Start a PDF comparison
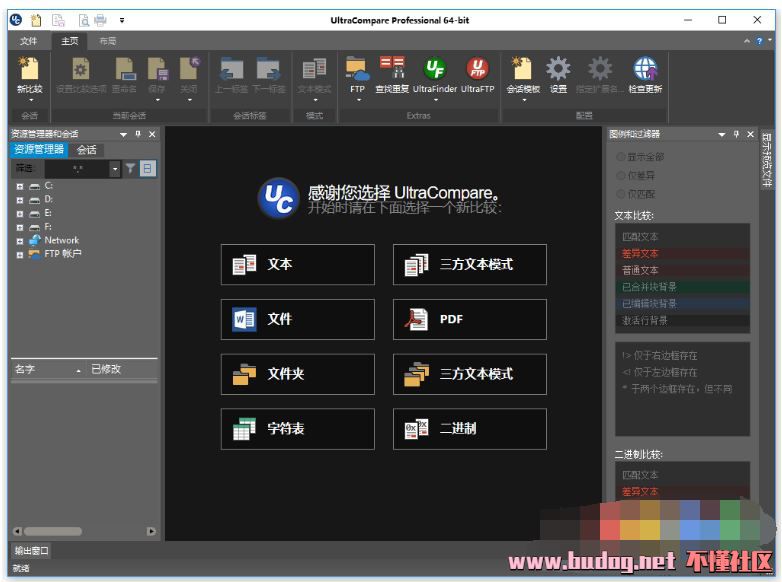 (470, 319)
